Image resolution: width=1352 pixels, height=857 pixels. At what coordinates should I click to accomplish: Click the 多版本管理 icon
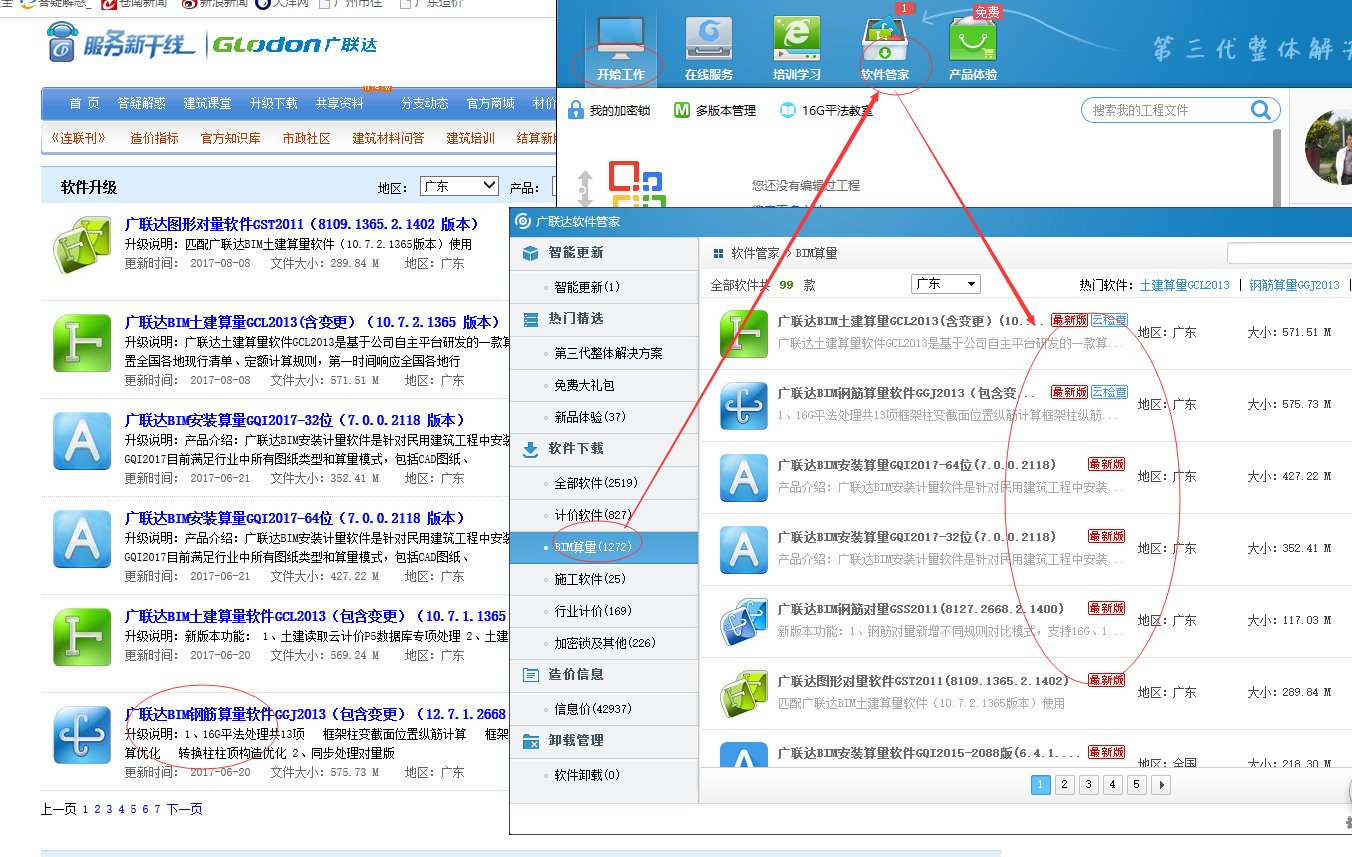(x=682, y=110)
